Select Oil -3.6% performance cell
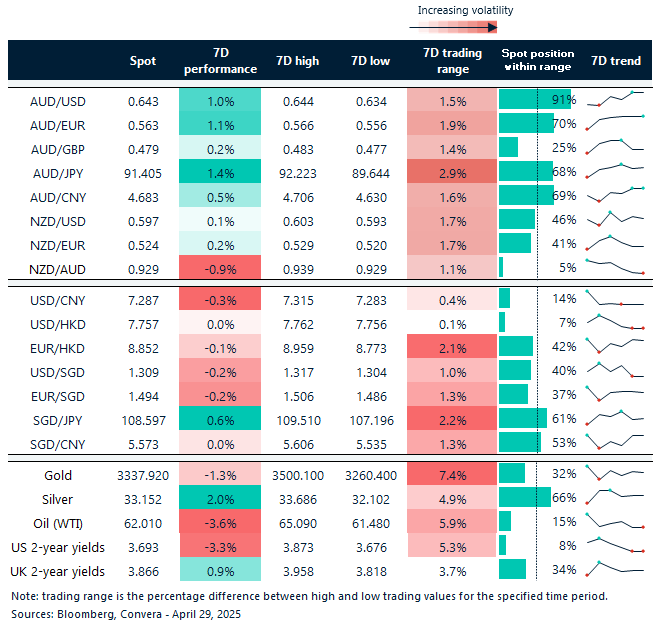Image resolution: width=658 pixels, height=631 pixels. coord(220,521)
